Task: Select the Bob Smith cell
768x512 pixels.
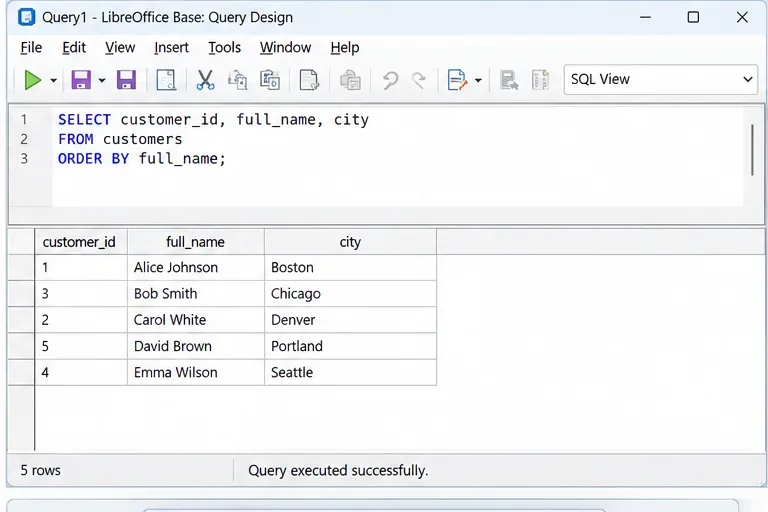Action: 196,294
